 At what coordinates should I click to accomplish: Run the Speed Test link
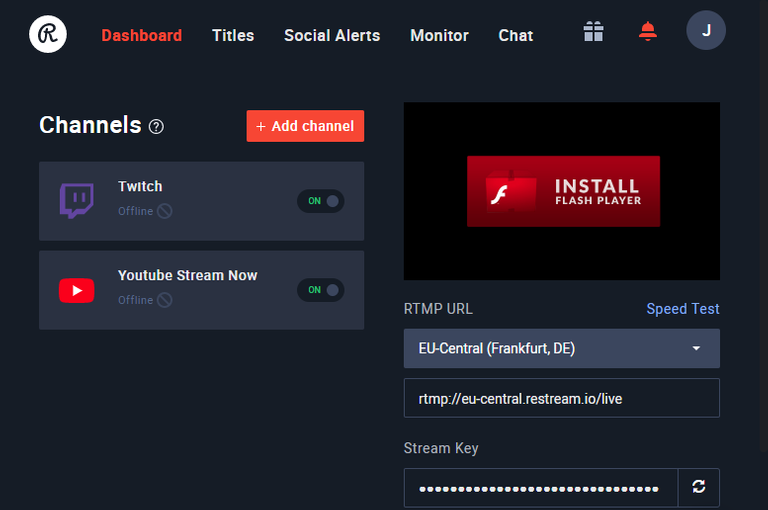point(683,309)
